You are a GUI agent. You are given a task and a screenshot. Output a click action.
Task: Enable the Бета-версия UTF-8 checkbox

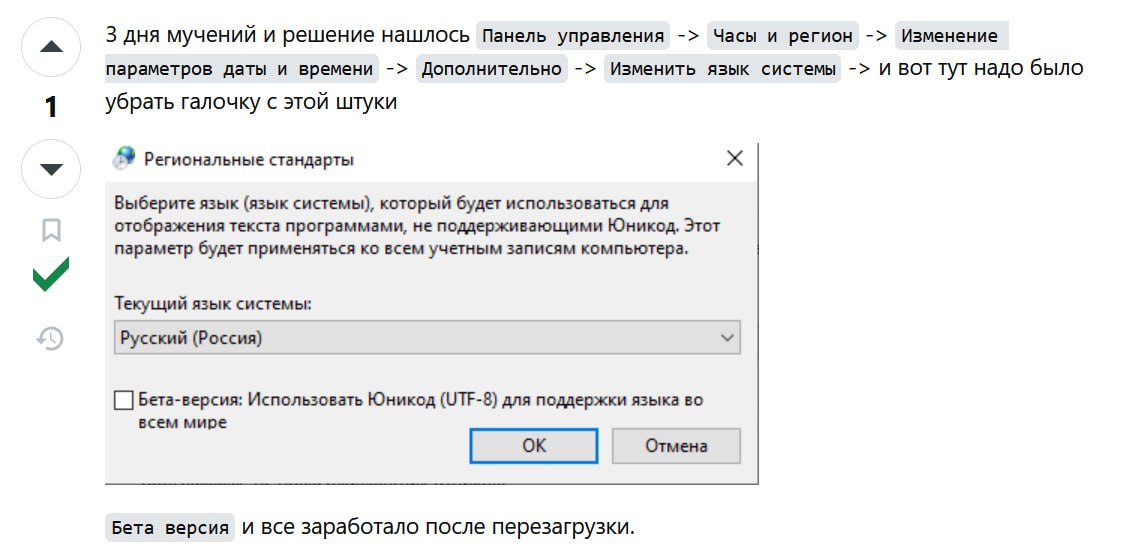124,400
